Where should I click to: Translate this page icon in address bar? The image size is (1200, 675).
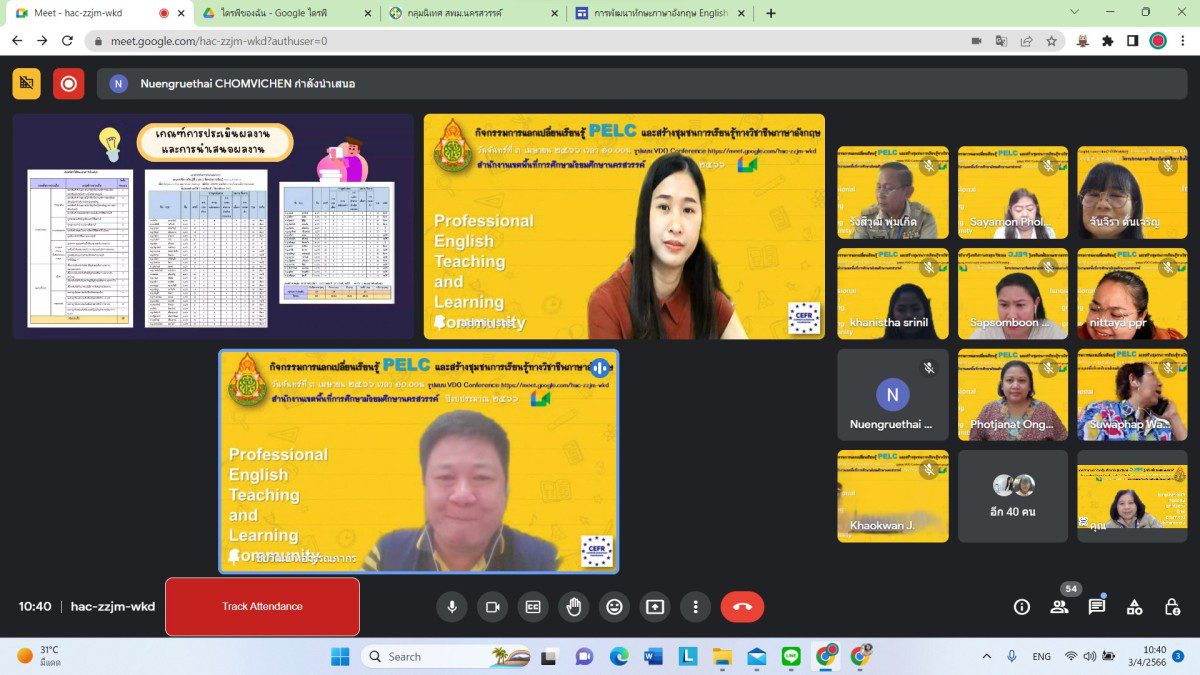[1001, 41]
